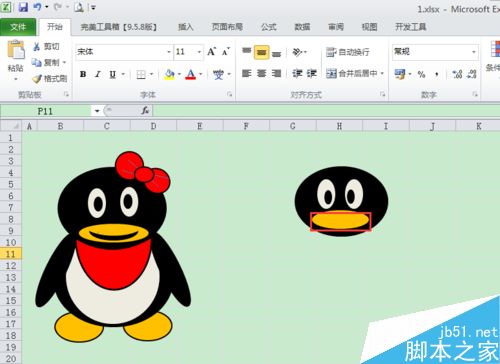The height and width of the screenshot is (364, 500).
Task: Expand font color dropdown arrow
Action: point(201,74)
